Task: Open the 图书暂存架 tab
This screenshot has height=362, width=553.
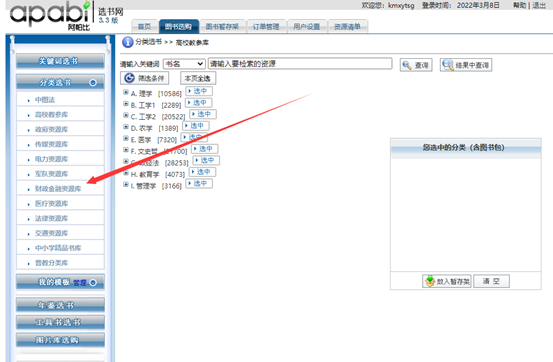Action: point(223,26)
